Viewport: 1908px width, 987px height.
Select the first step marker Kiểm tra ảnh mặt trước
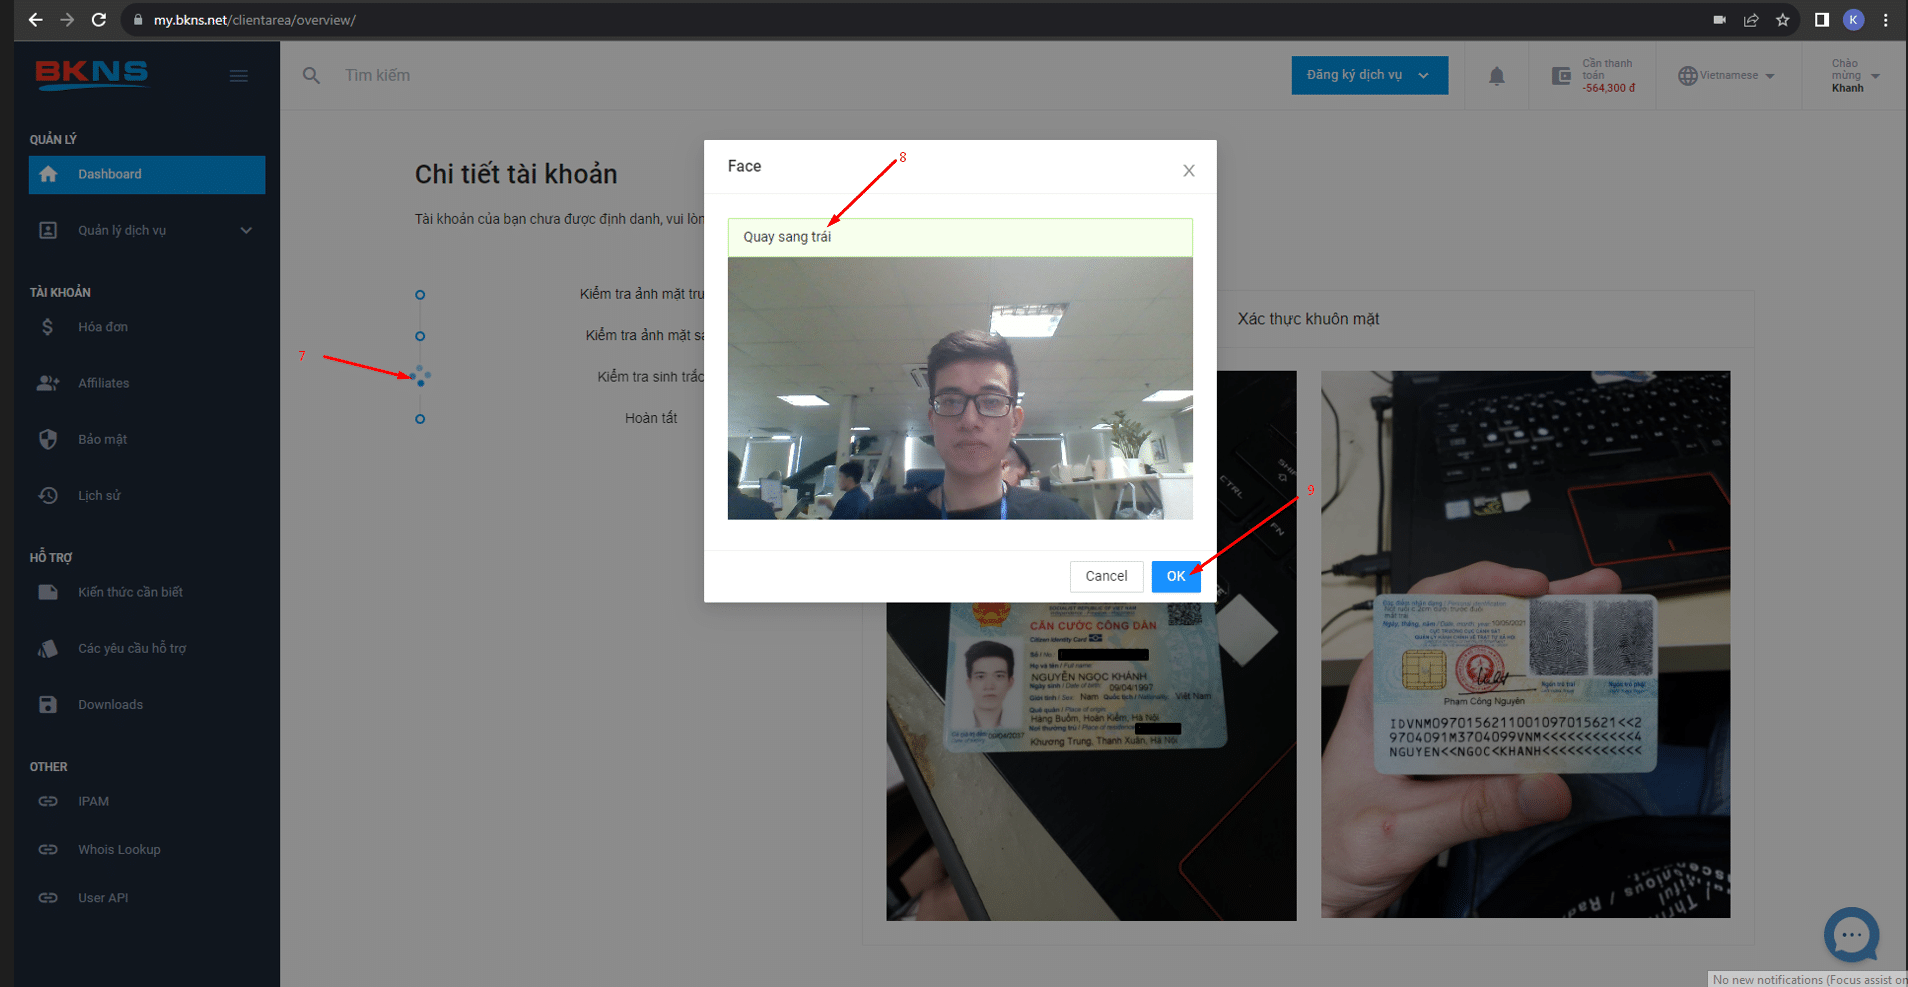[420, 295]
